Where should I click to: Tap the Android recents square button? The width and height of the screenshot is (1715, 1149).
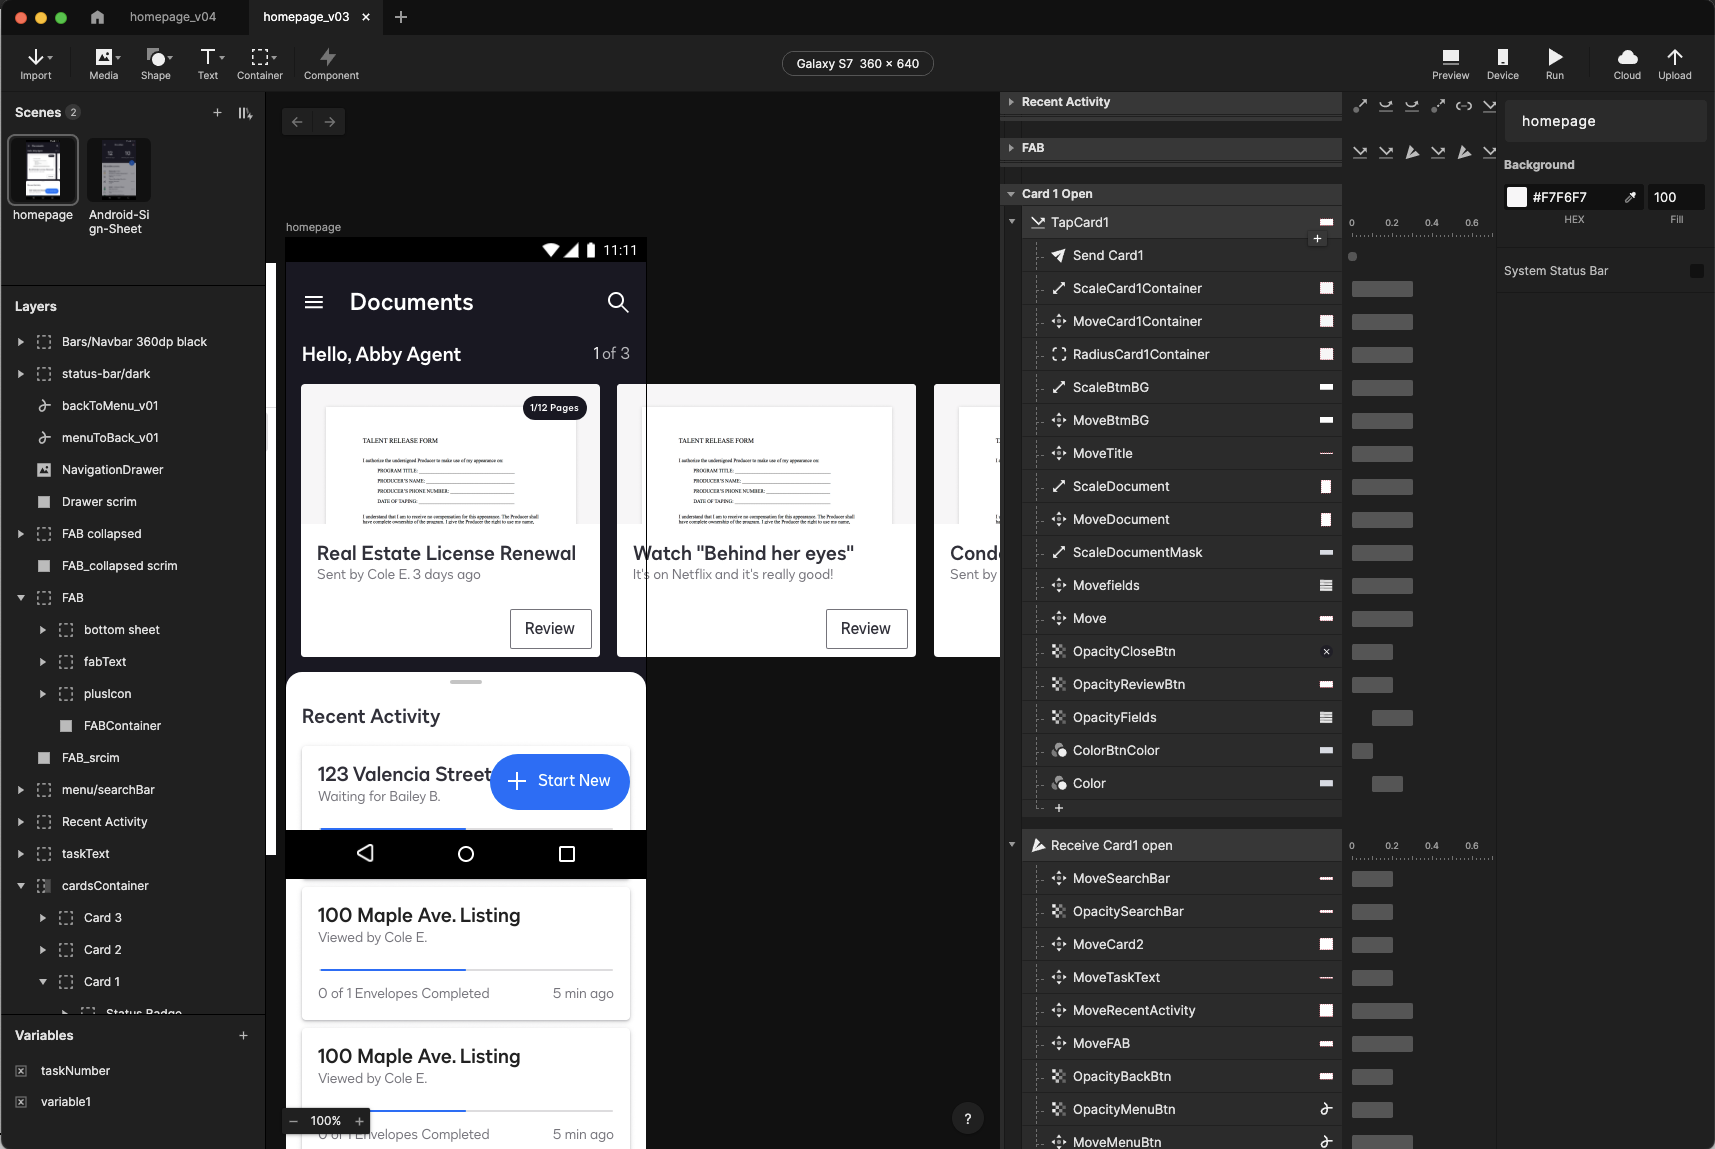click(x=567, y=854)
